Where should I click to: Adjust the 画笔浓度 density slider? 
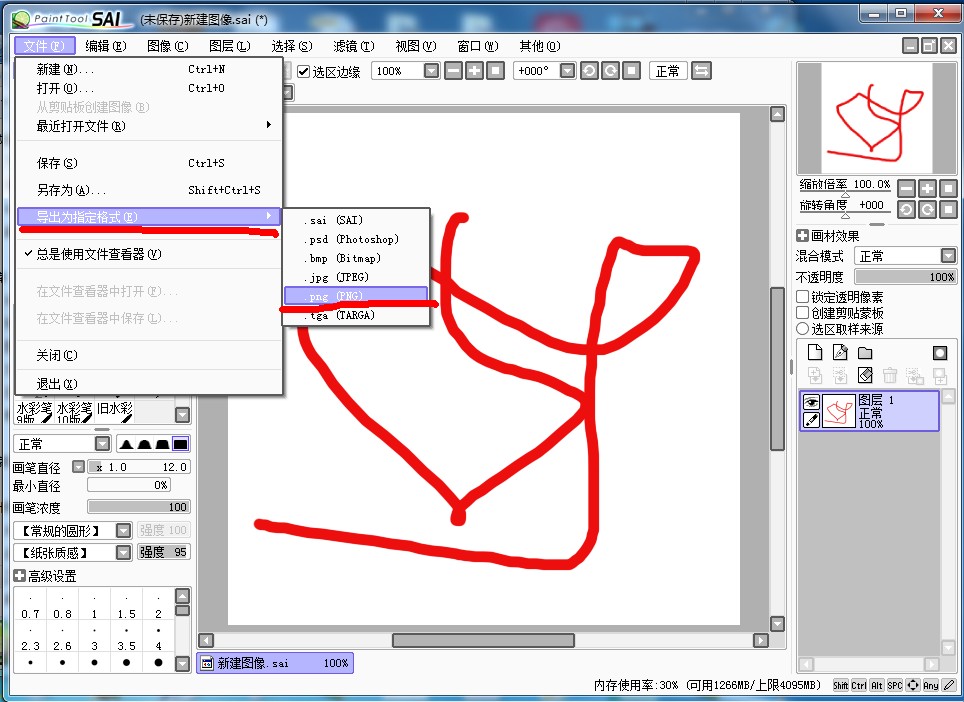(x=139, y=507)
